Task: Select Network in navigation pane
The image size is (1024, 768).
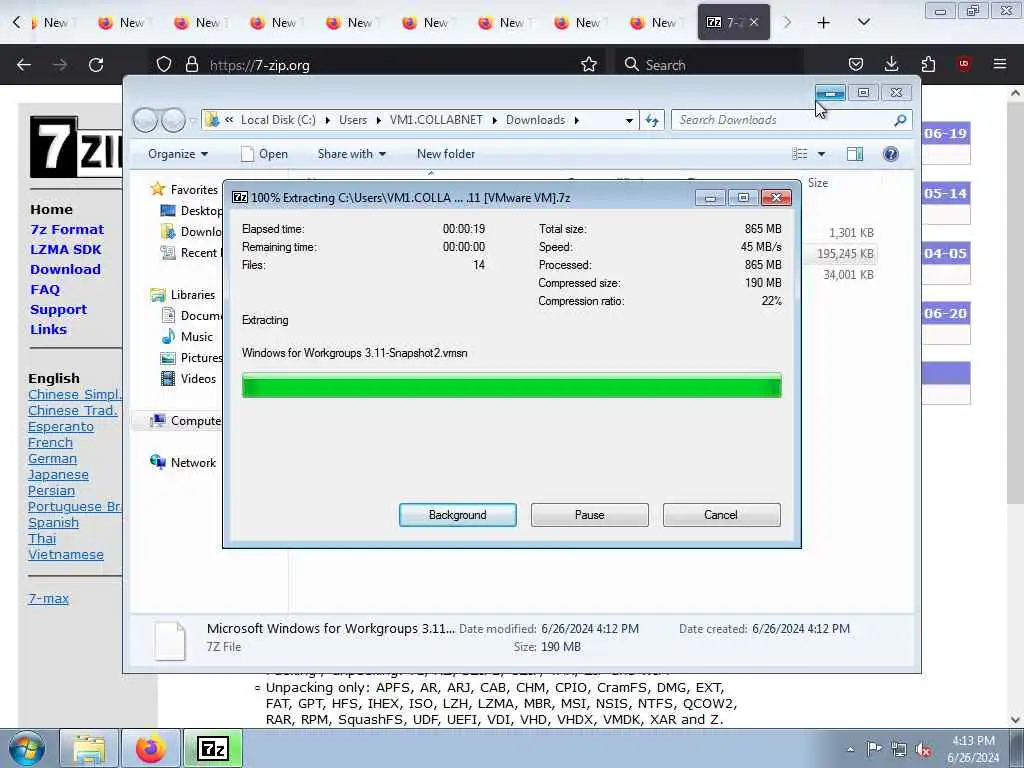Action: point(193,463)
